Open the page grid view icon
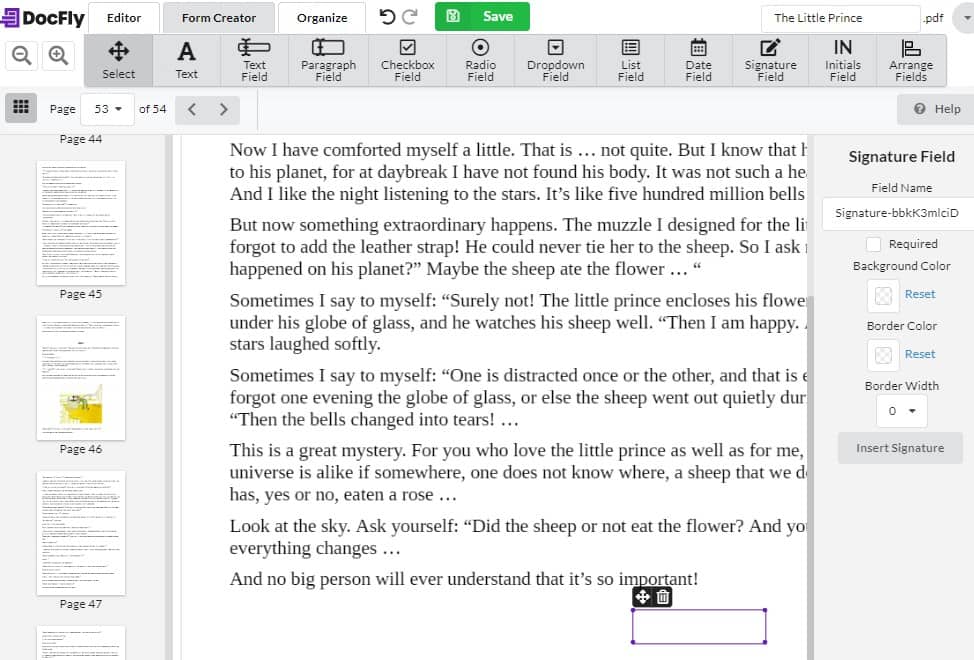The image size is (974, 660). point(21,108)
